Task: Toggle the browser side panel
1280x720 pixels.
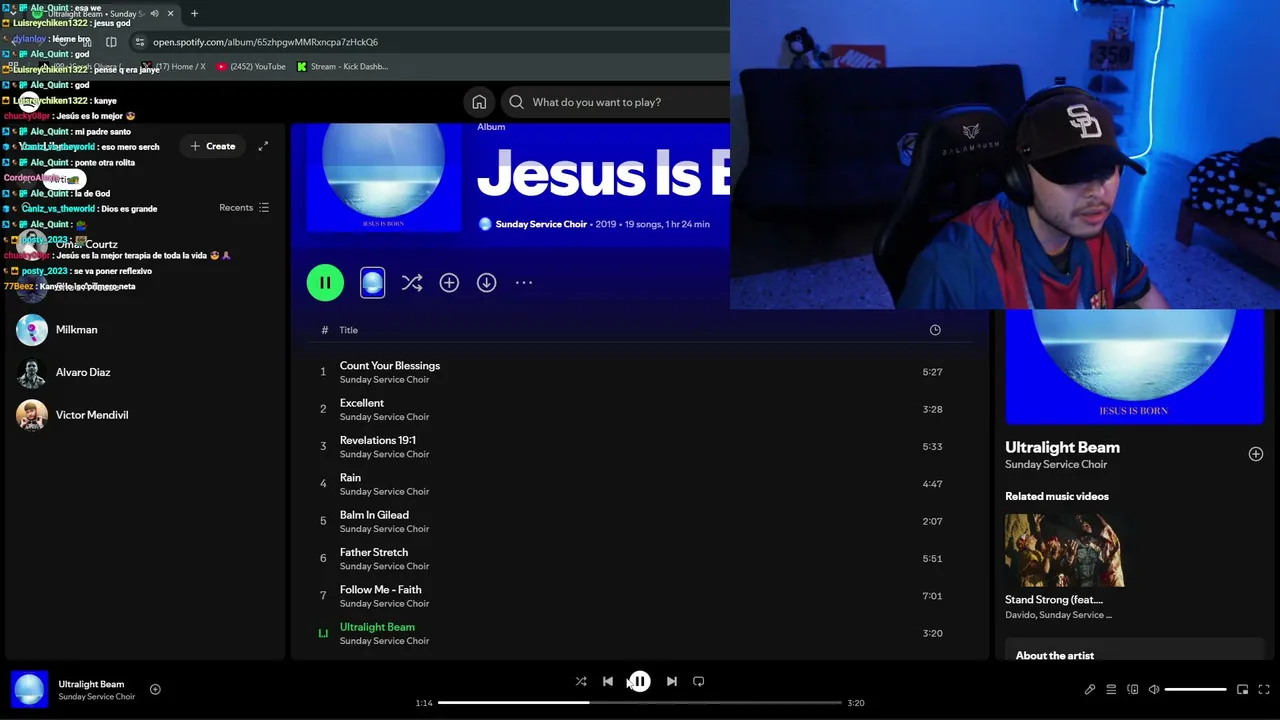Action: tap(111, 42)
